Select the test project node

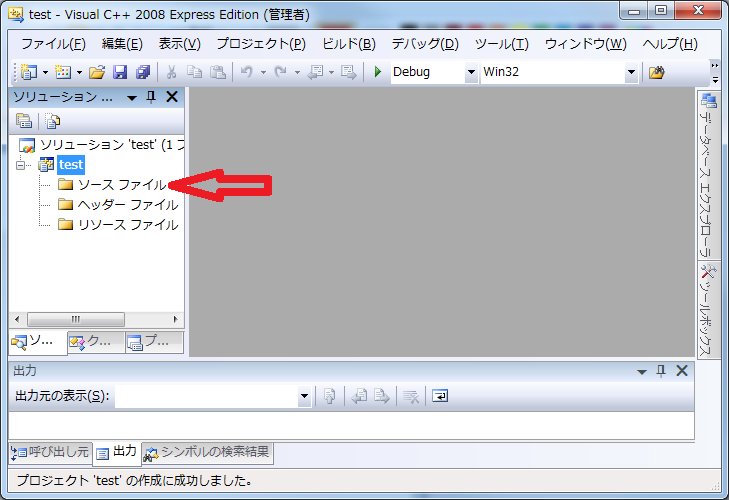point(71,165)
